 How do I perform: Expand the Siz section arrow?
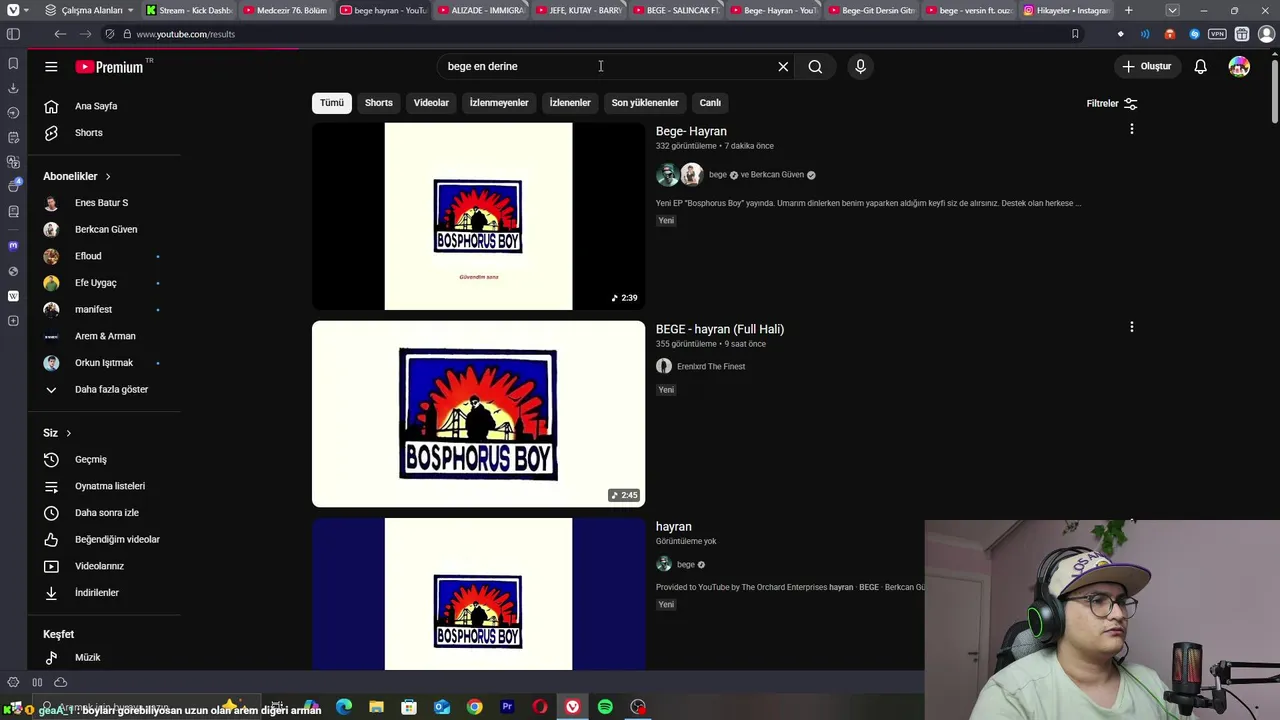click(68, 433)
